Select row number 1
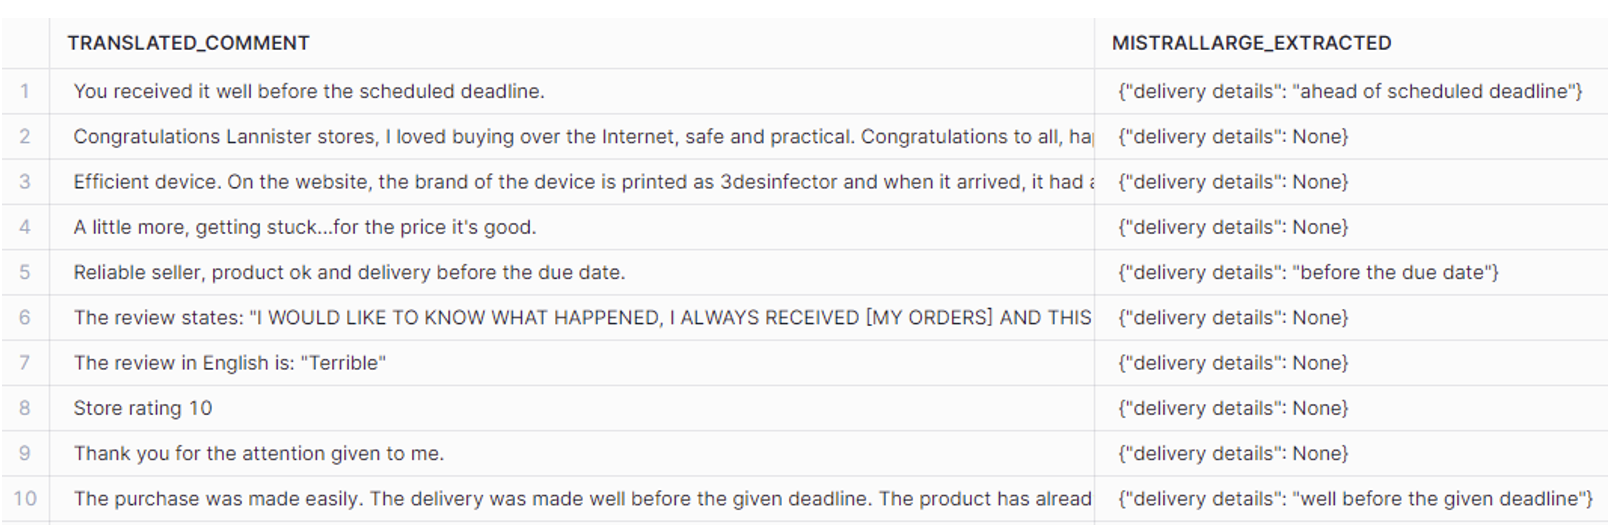The image size is (1612, 528). (x=25, y=91)
